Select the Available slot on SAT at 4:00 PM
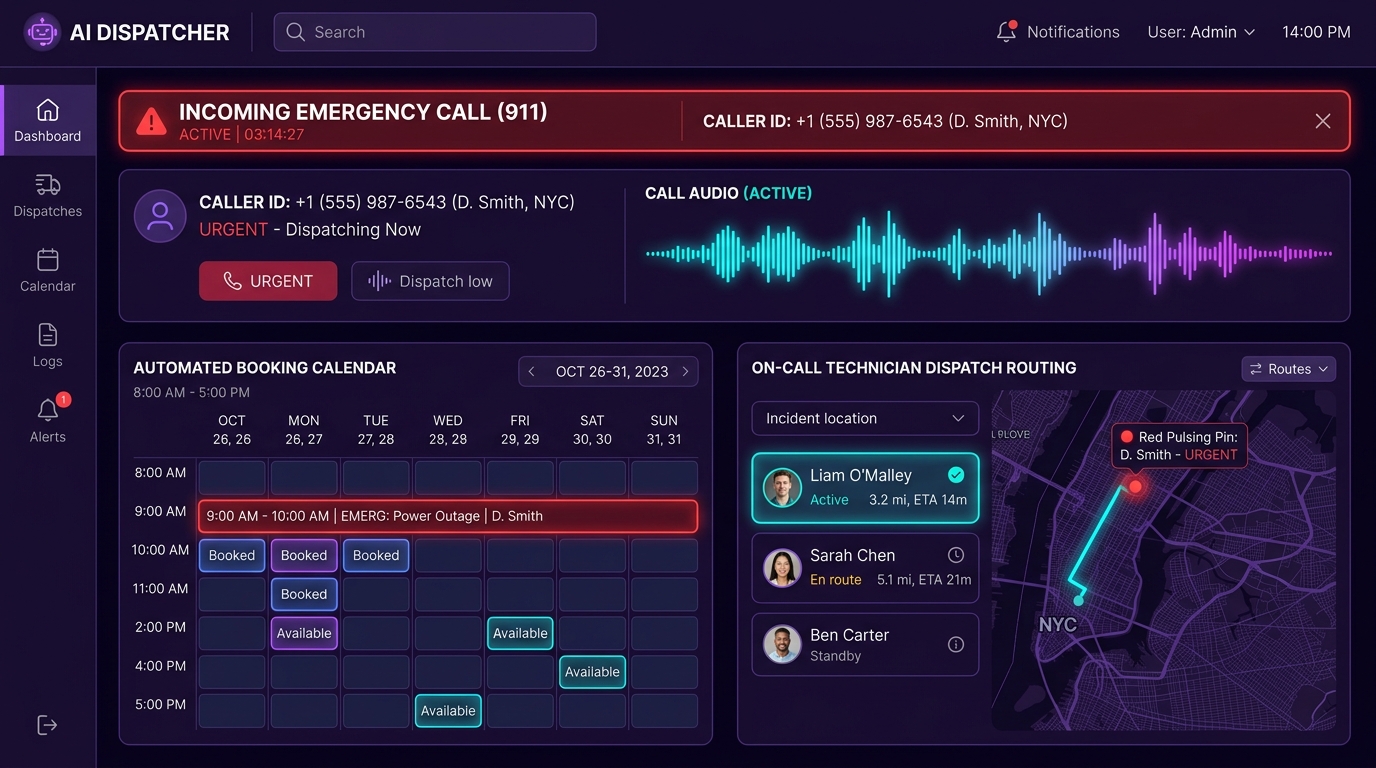The width and height of the screenshot is (1376, 768). tap(592, 672)
